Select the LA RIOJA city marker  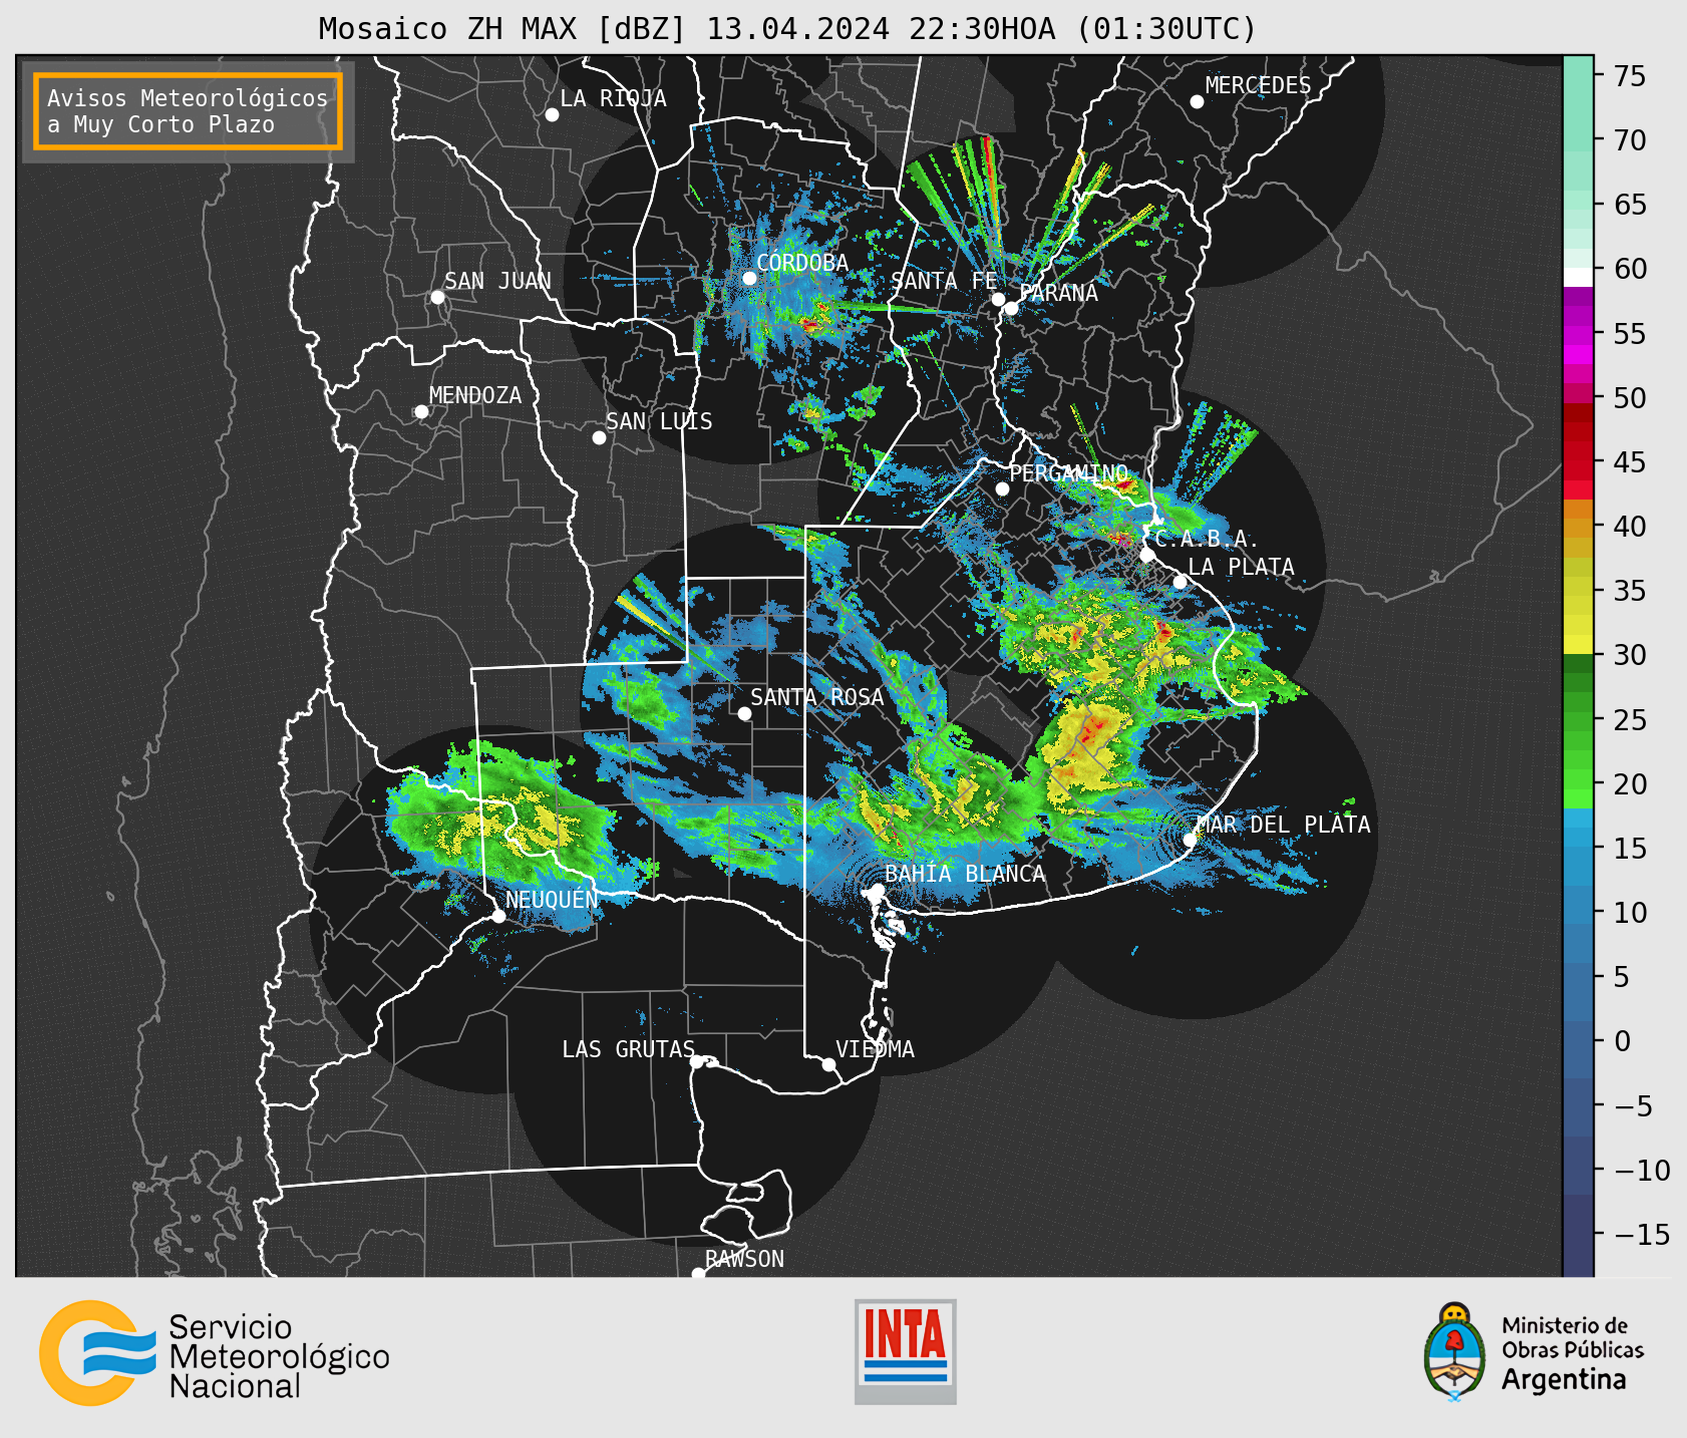click(x=552, y=115)
